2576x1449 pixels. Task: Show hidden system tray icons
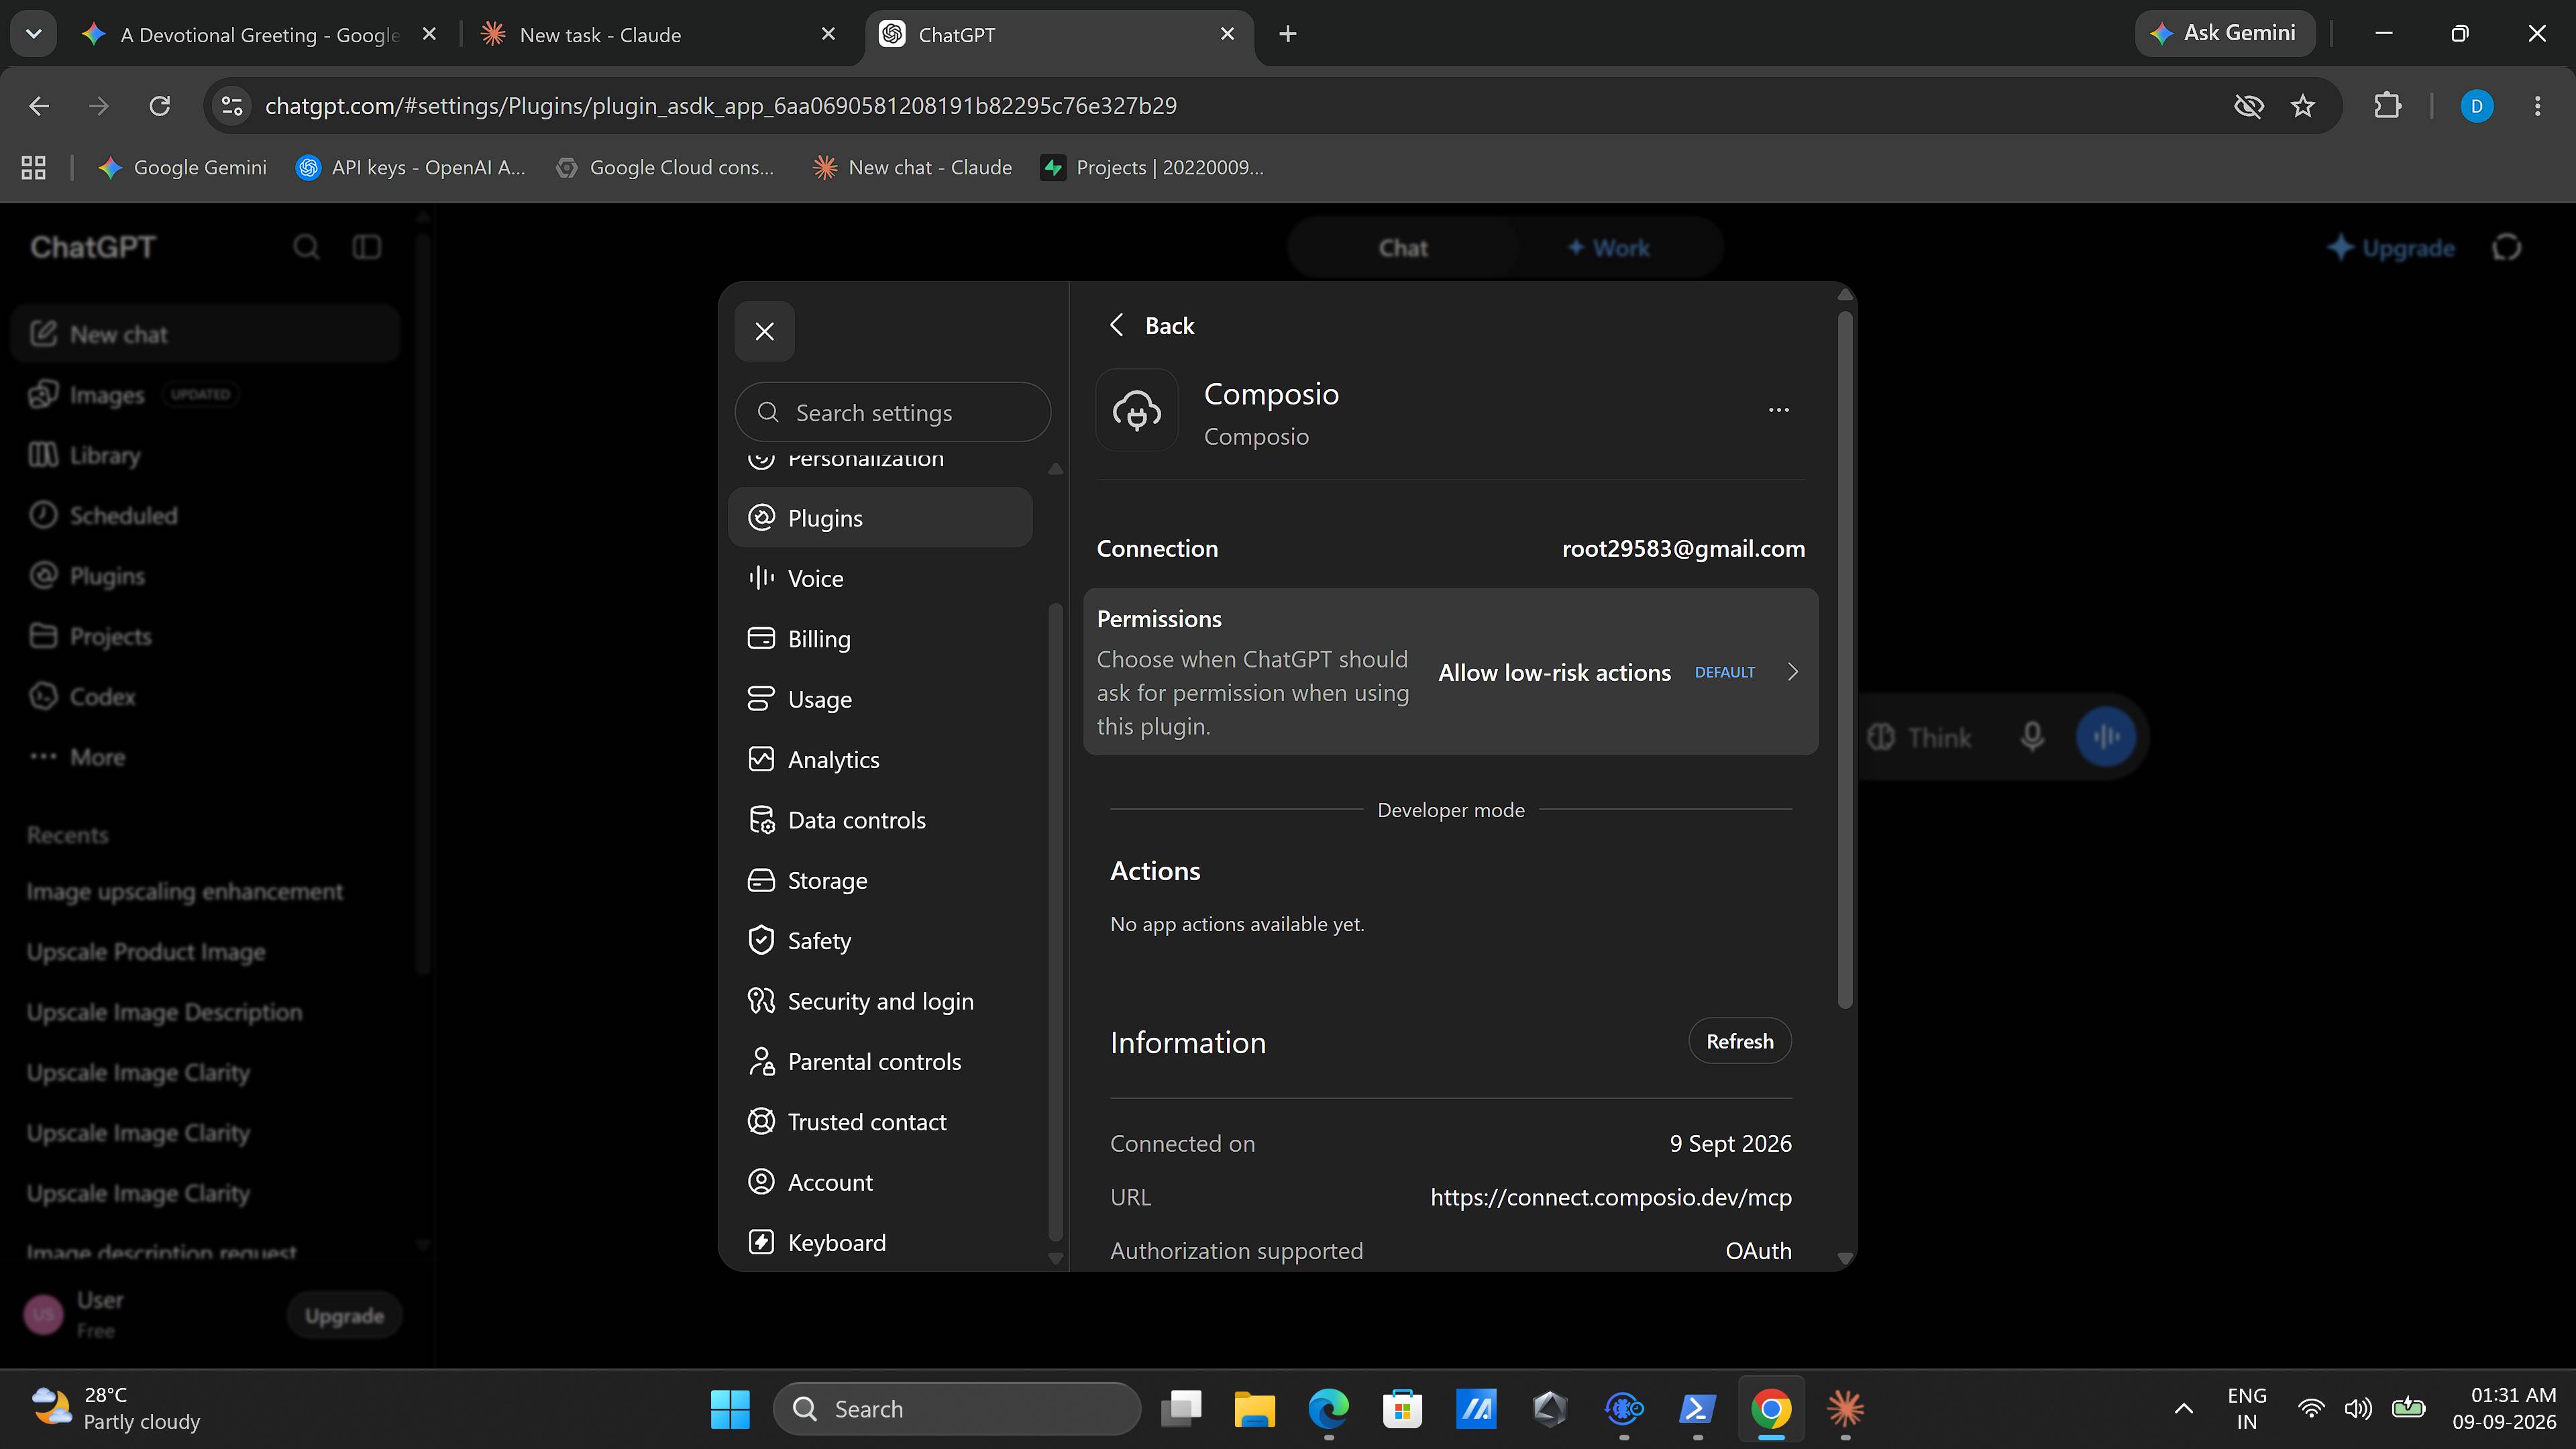pos(2184,1409)
